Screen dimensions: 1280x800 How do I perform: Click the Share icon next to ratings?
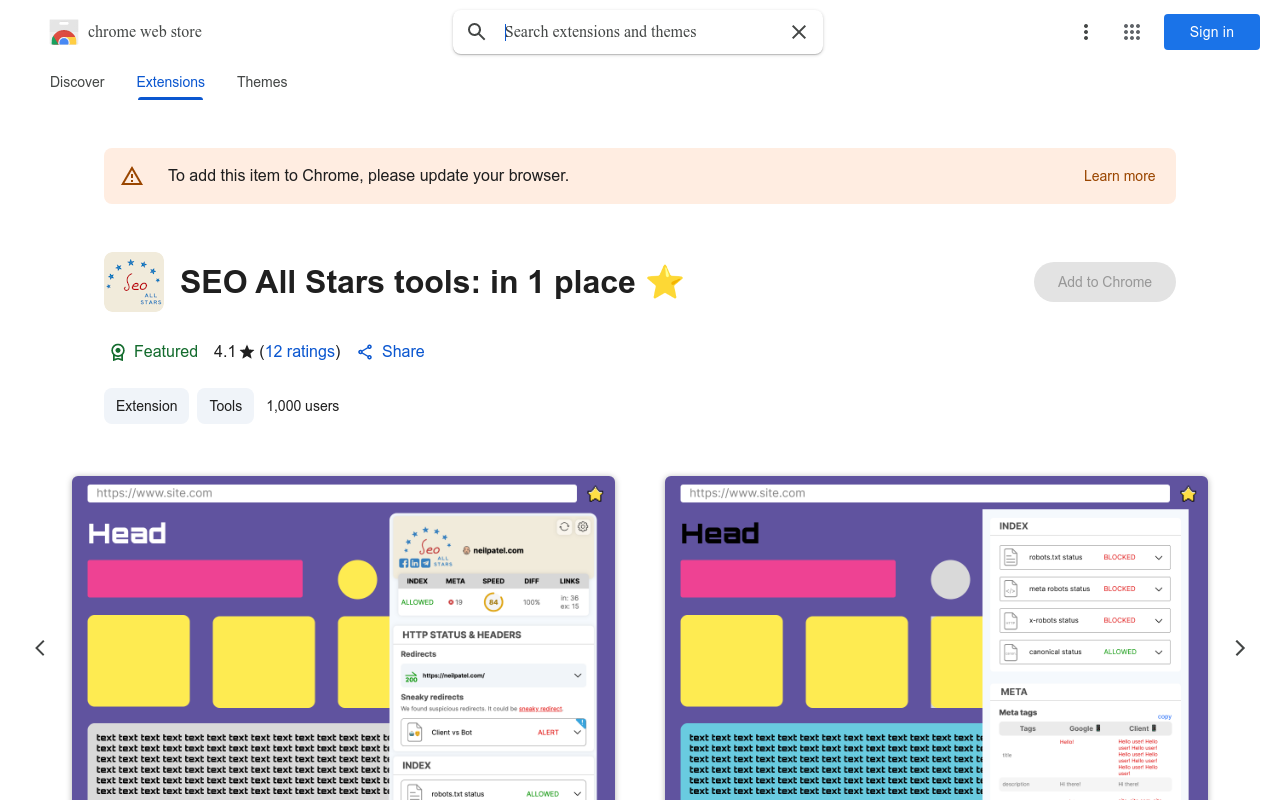365,352
